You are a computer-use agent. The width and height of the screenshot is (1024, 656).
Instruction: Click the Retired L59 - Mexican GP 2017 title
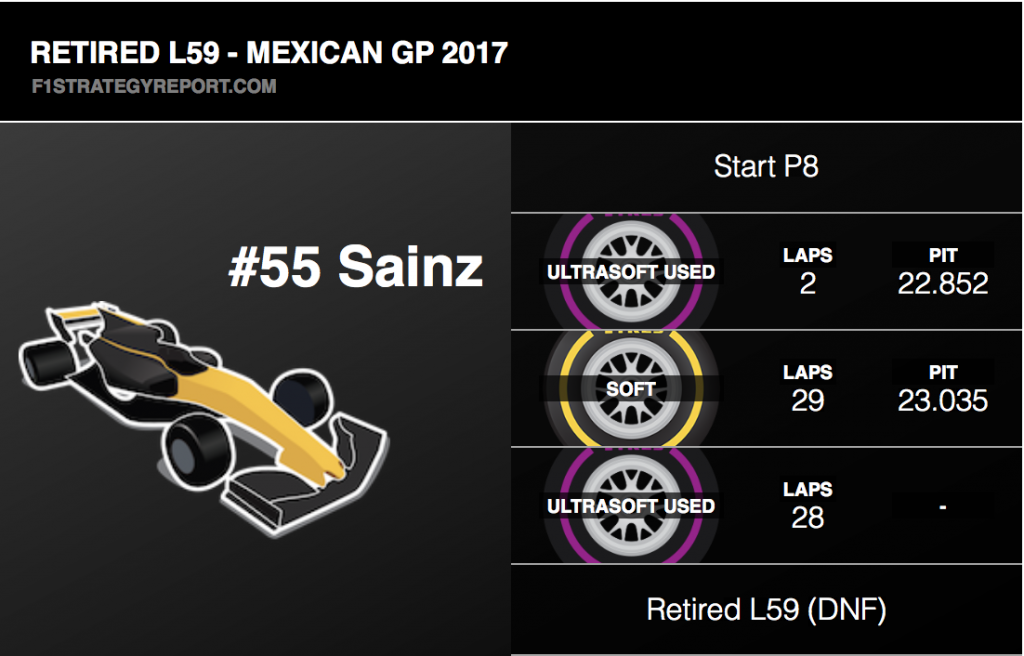coord(269,53)
